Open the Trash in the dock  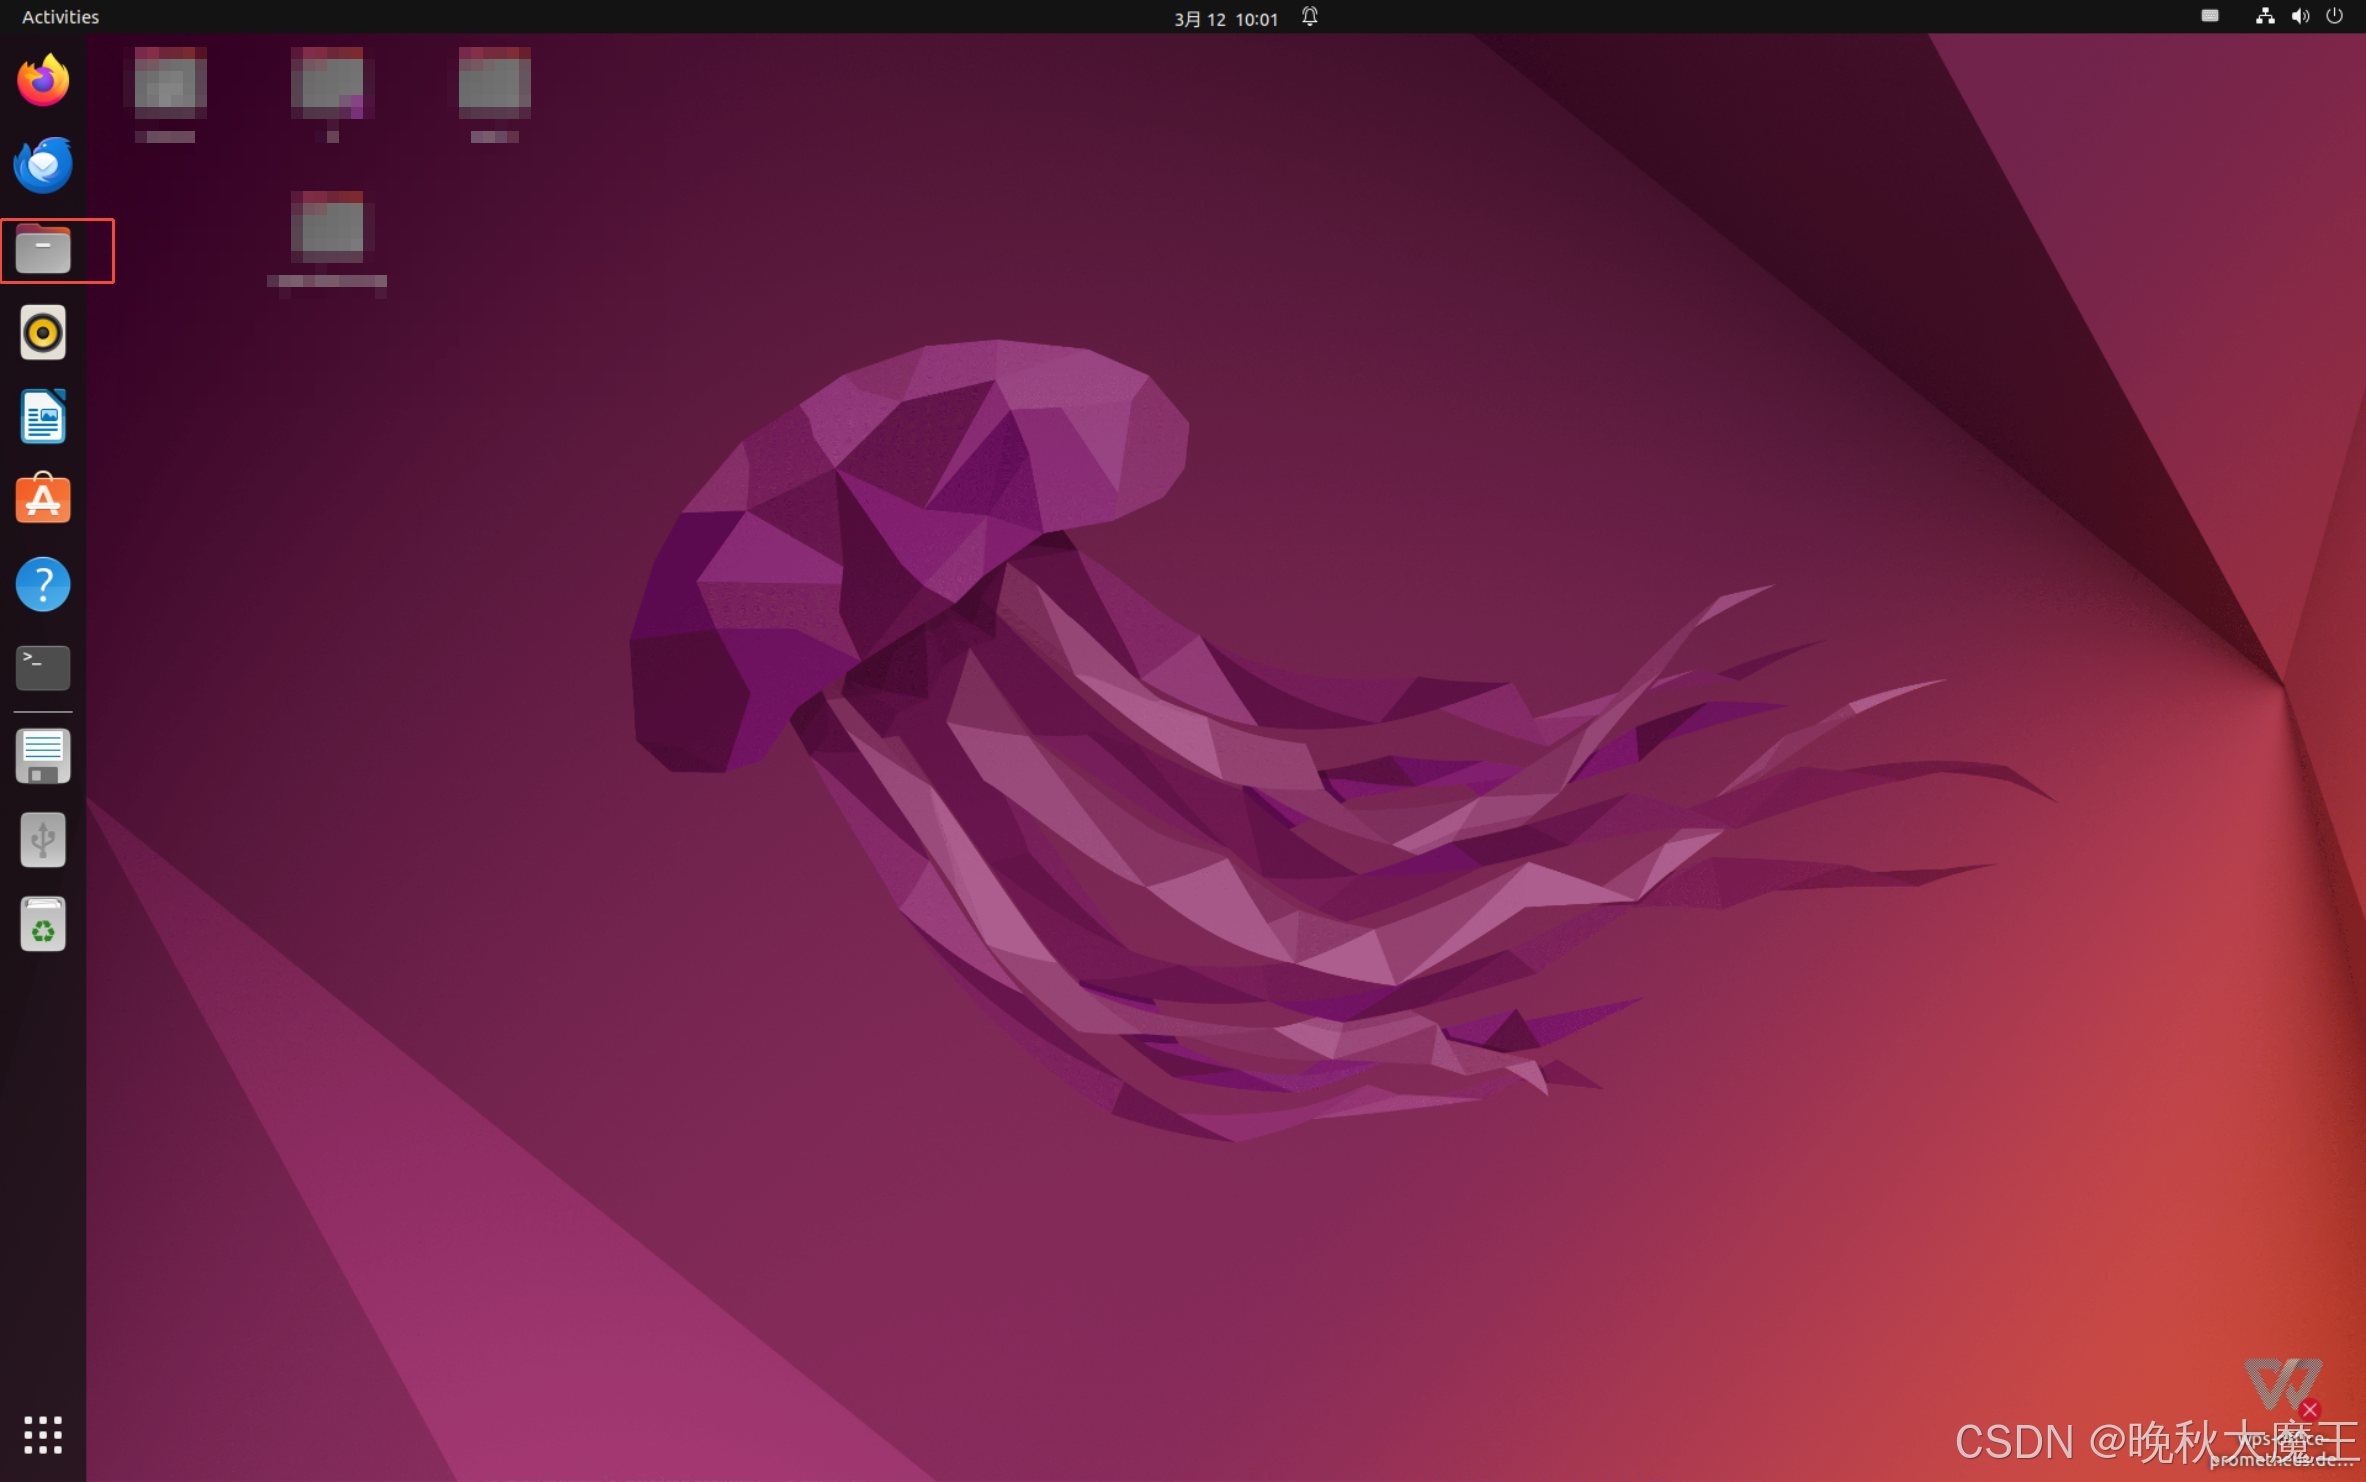tap(43, 924)
